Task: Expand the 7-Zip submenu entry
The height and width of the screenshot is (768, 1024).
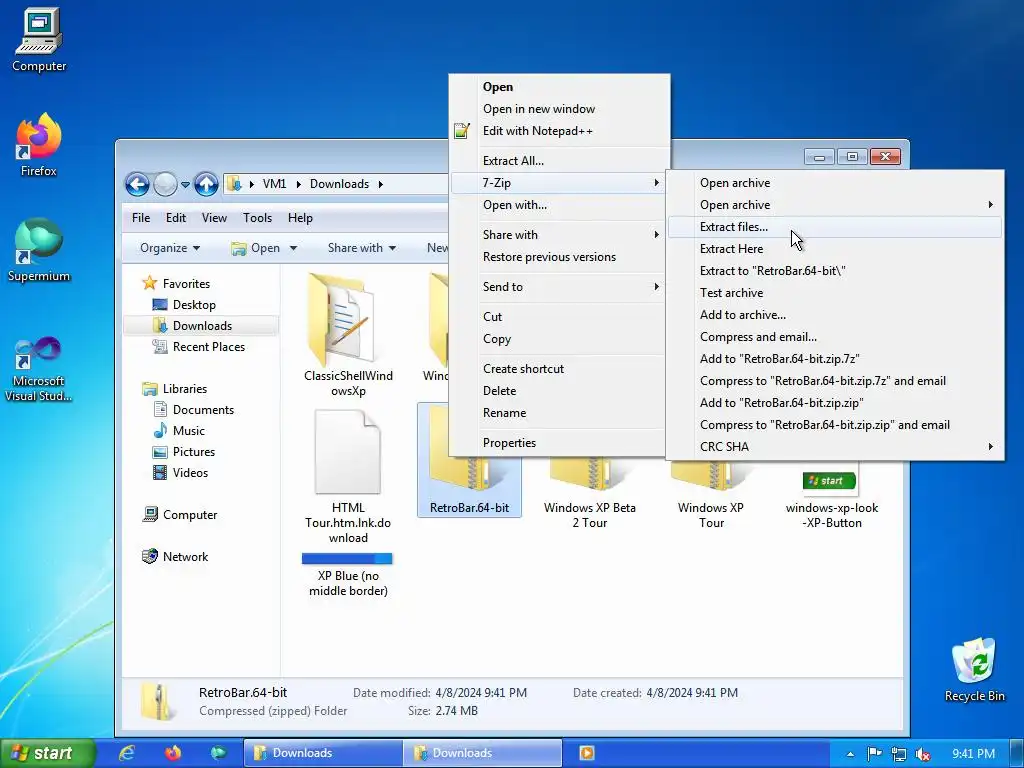Action: (x=559, y=183)
